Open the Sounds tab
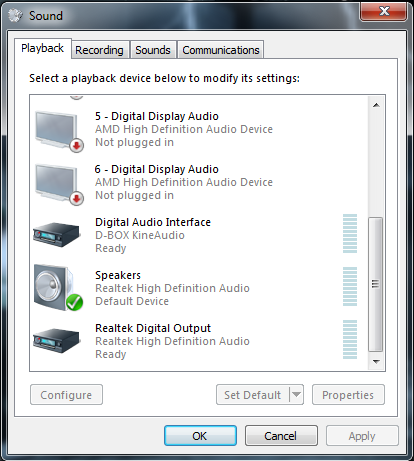Image resolution: width=414 pixels, height=461 pixels. 153,50
